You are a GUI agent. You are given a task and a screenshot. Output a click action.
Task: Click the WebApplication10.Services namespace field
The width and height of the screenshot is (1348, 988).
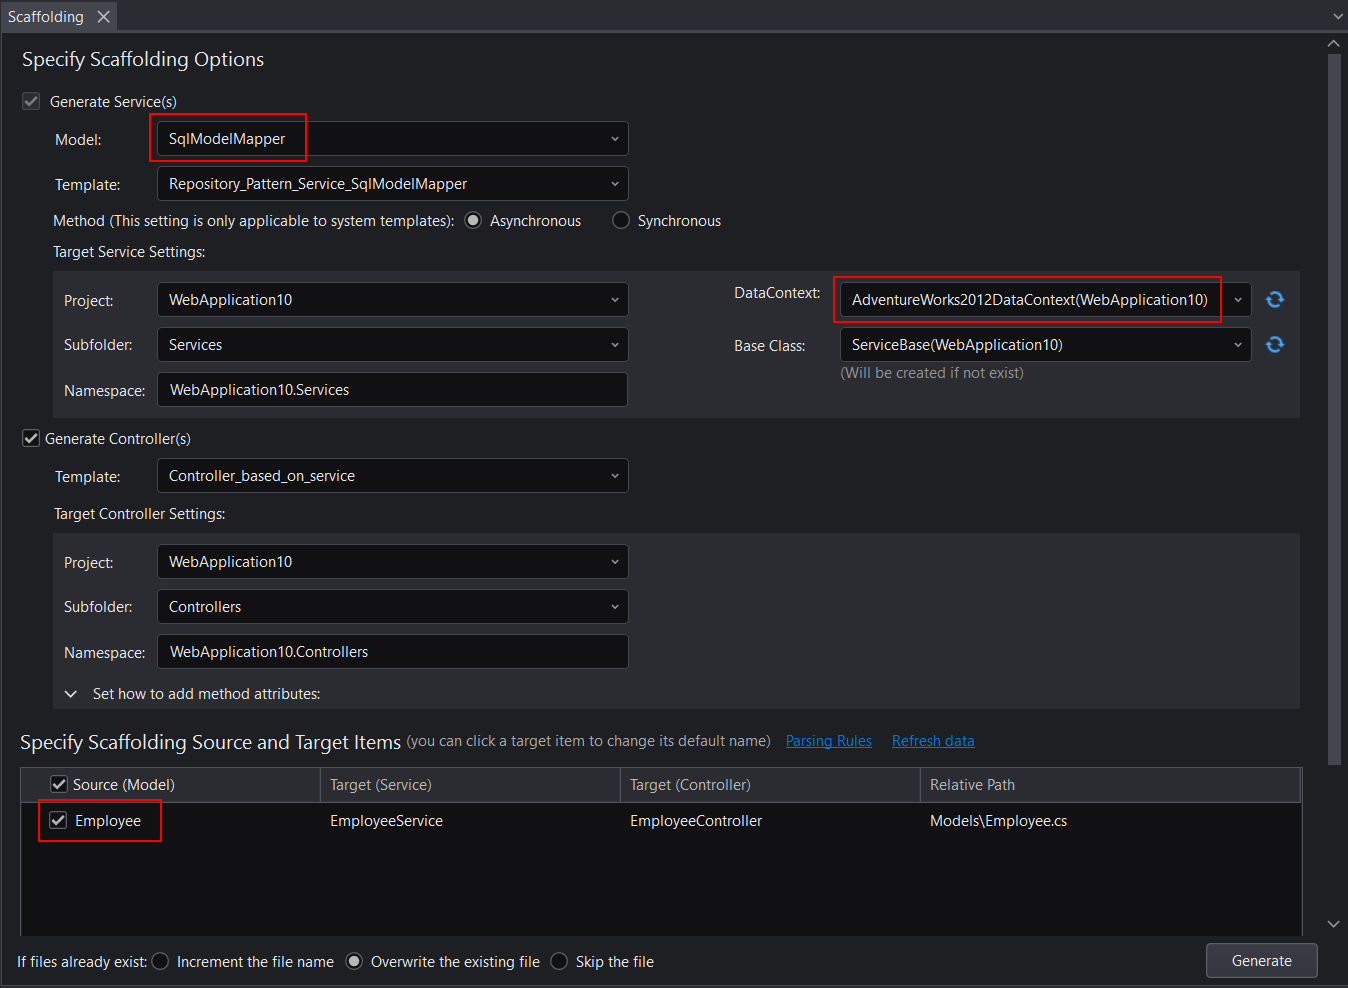(x=392, y=390)
